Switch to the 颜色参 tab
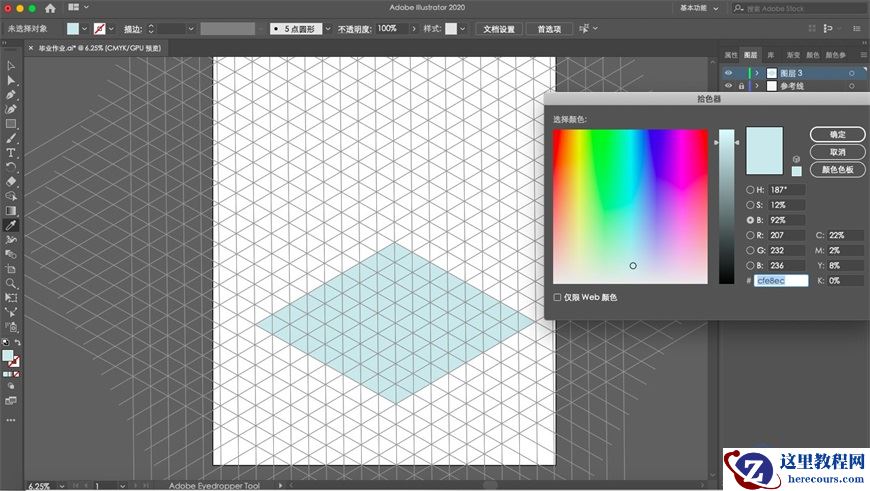 tap(835, 55)
